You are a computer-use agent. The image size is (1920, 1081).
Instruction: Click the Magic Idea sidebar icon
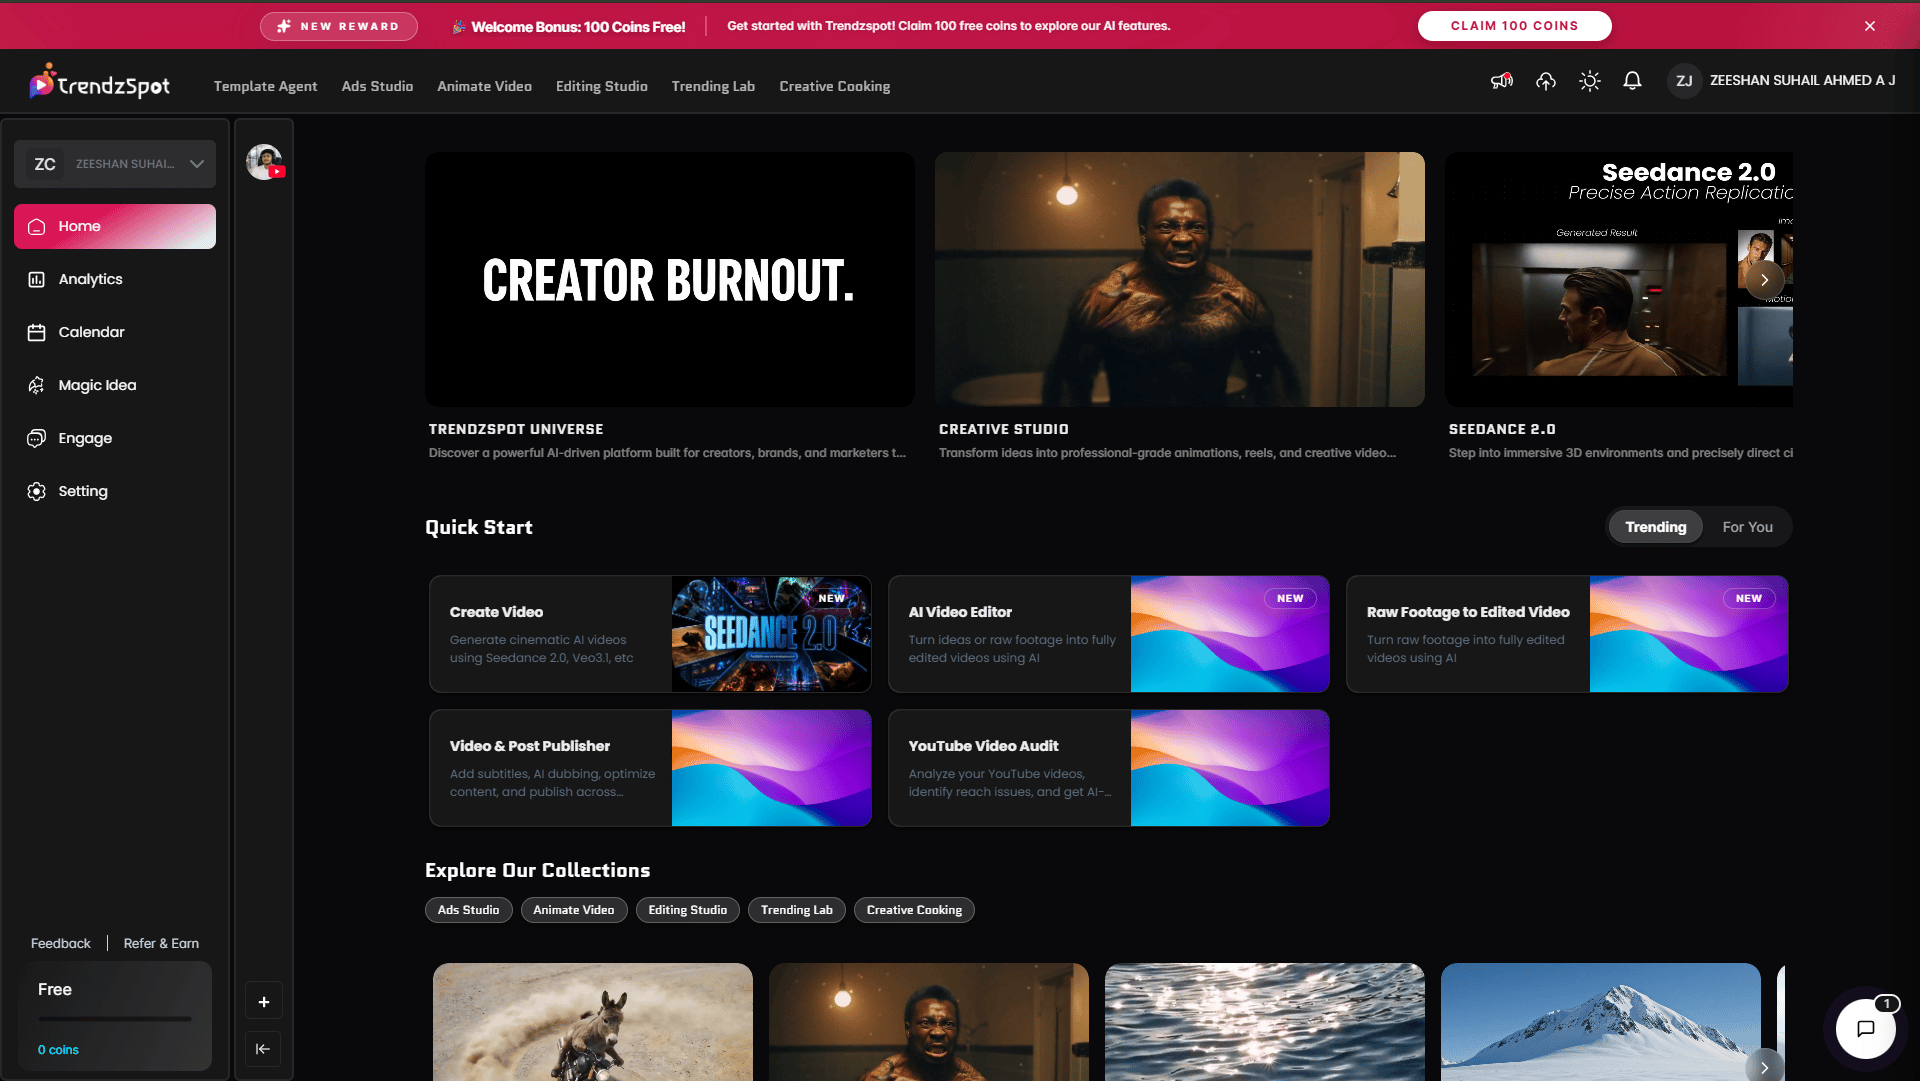click(37, 386)
